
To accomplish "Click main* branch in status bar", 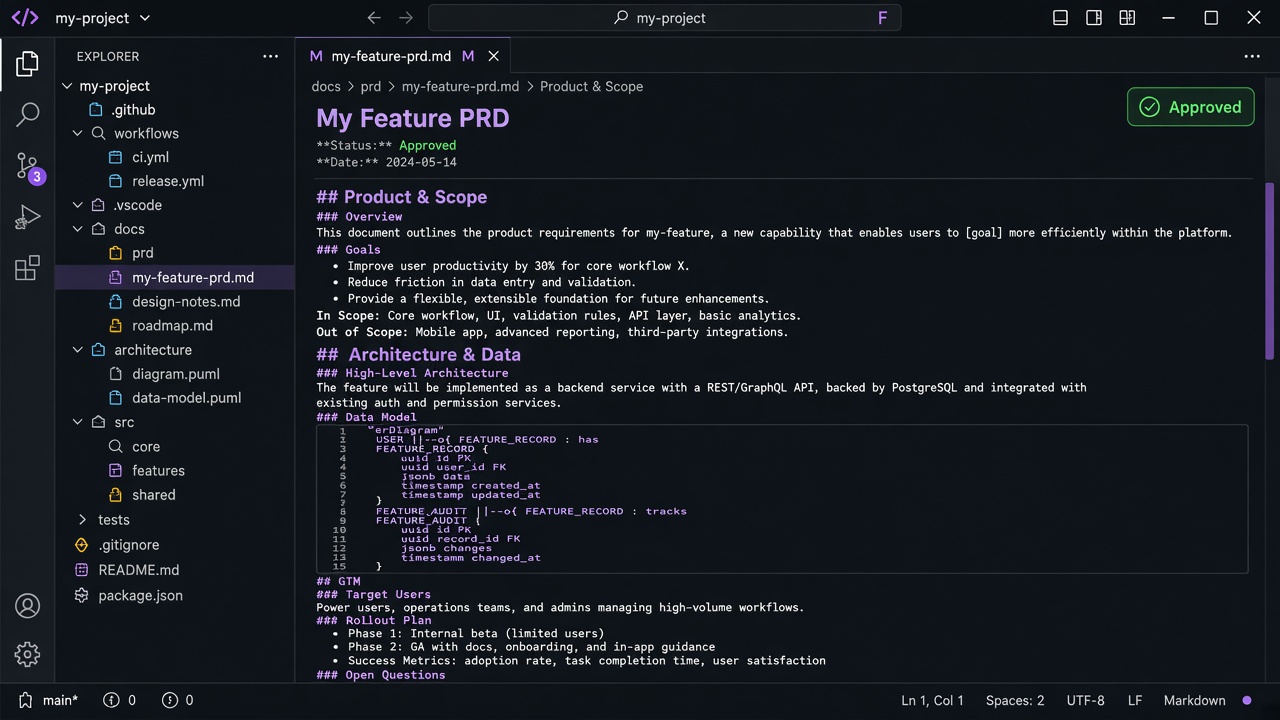I will point(50,701).
